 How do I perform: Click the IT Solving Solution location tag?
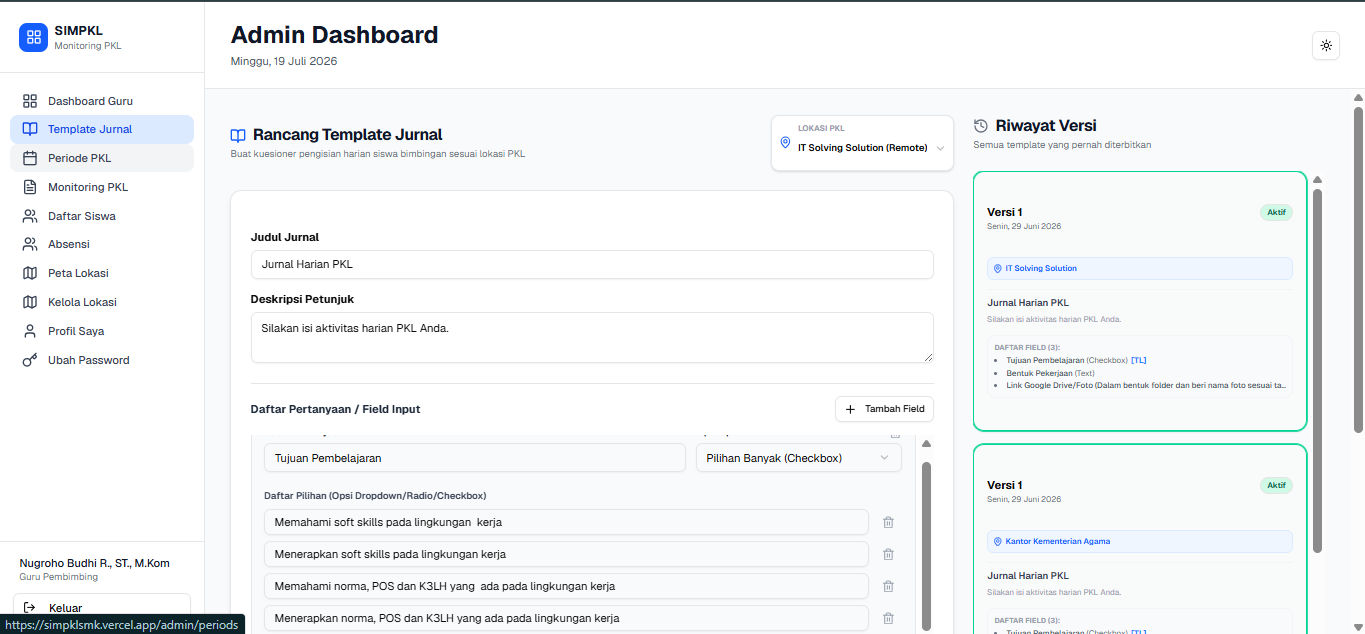click(1139, 268)
